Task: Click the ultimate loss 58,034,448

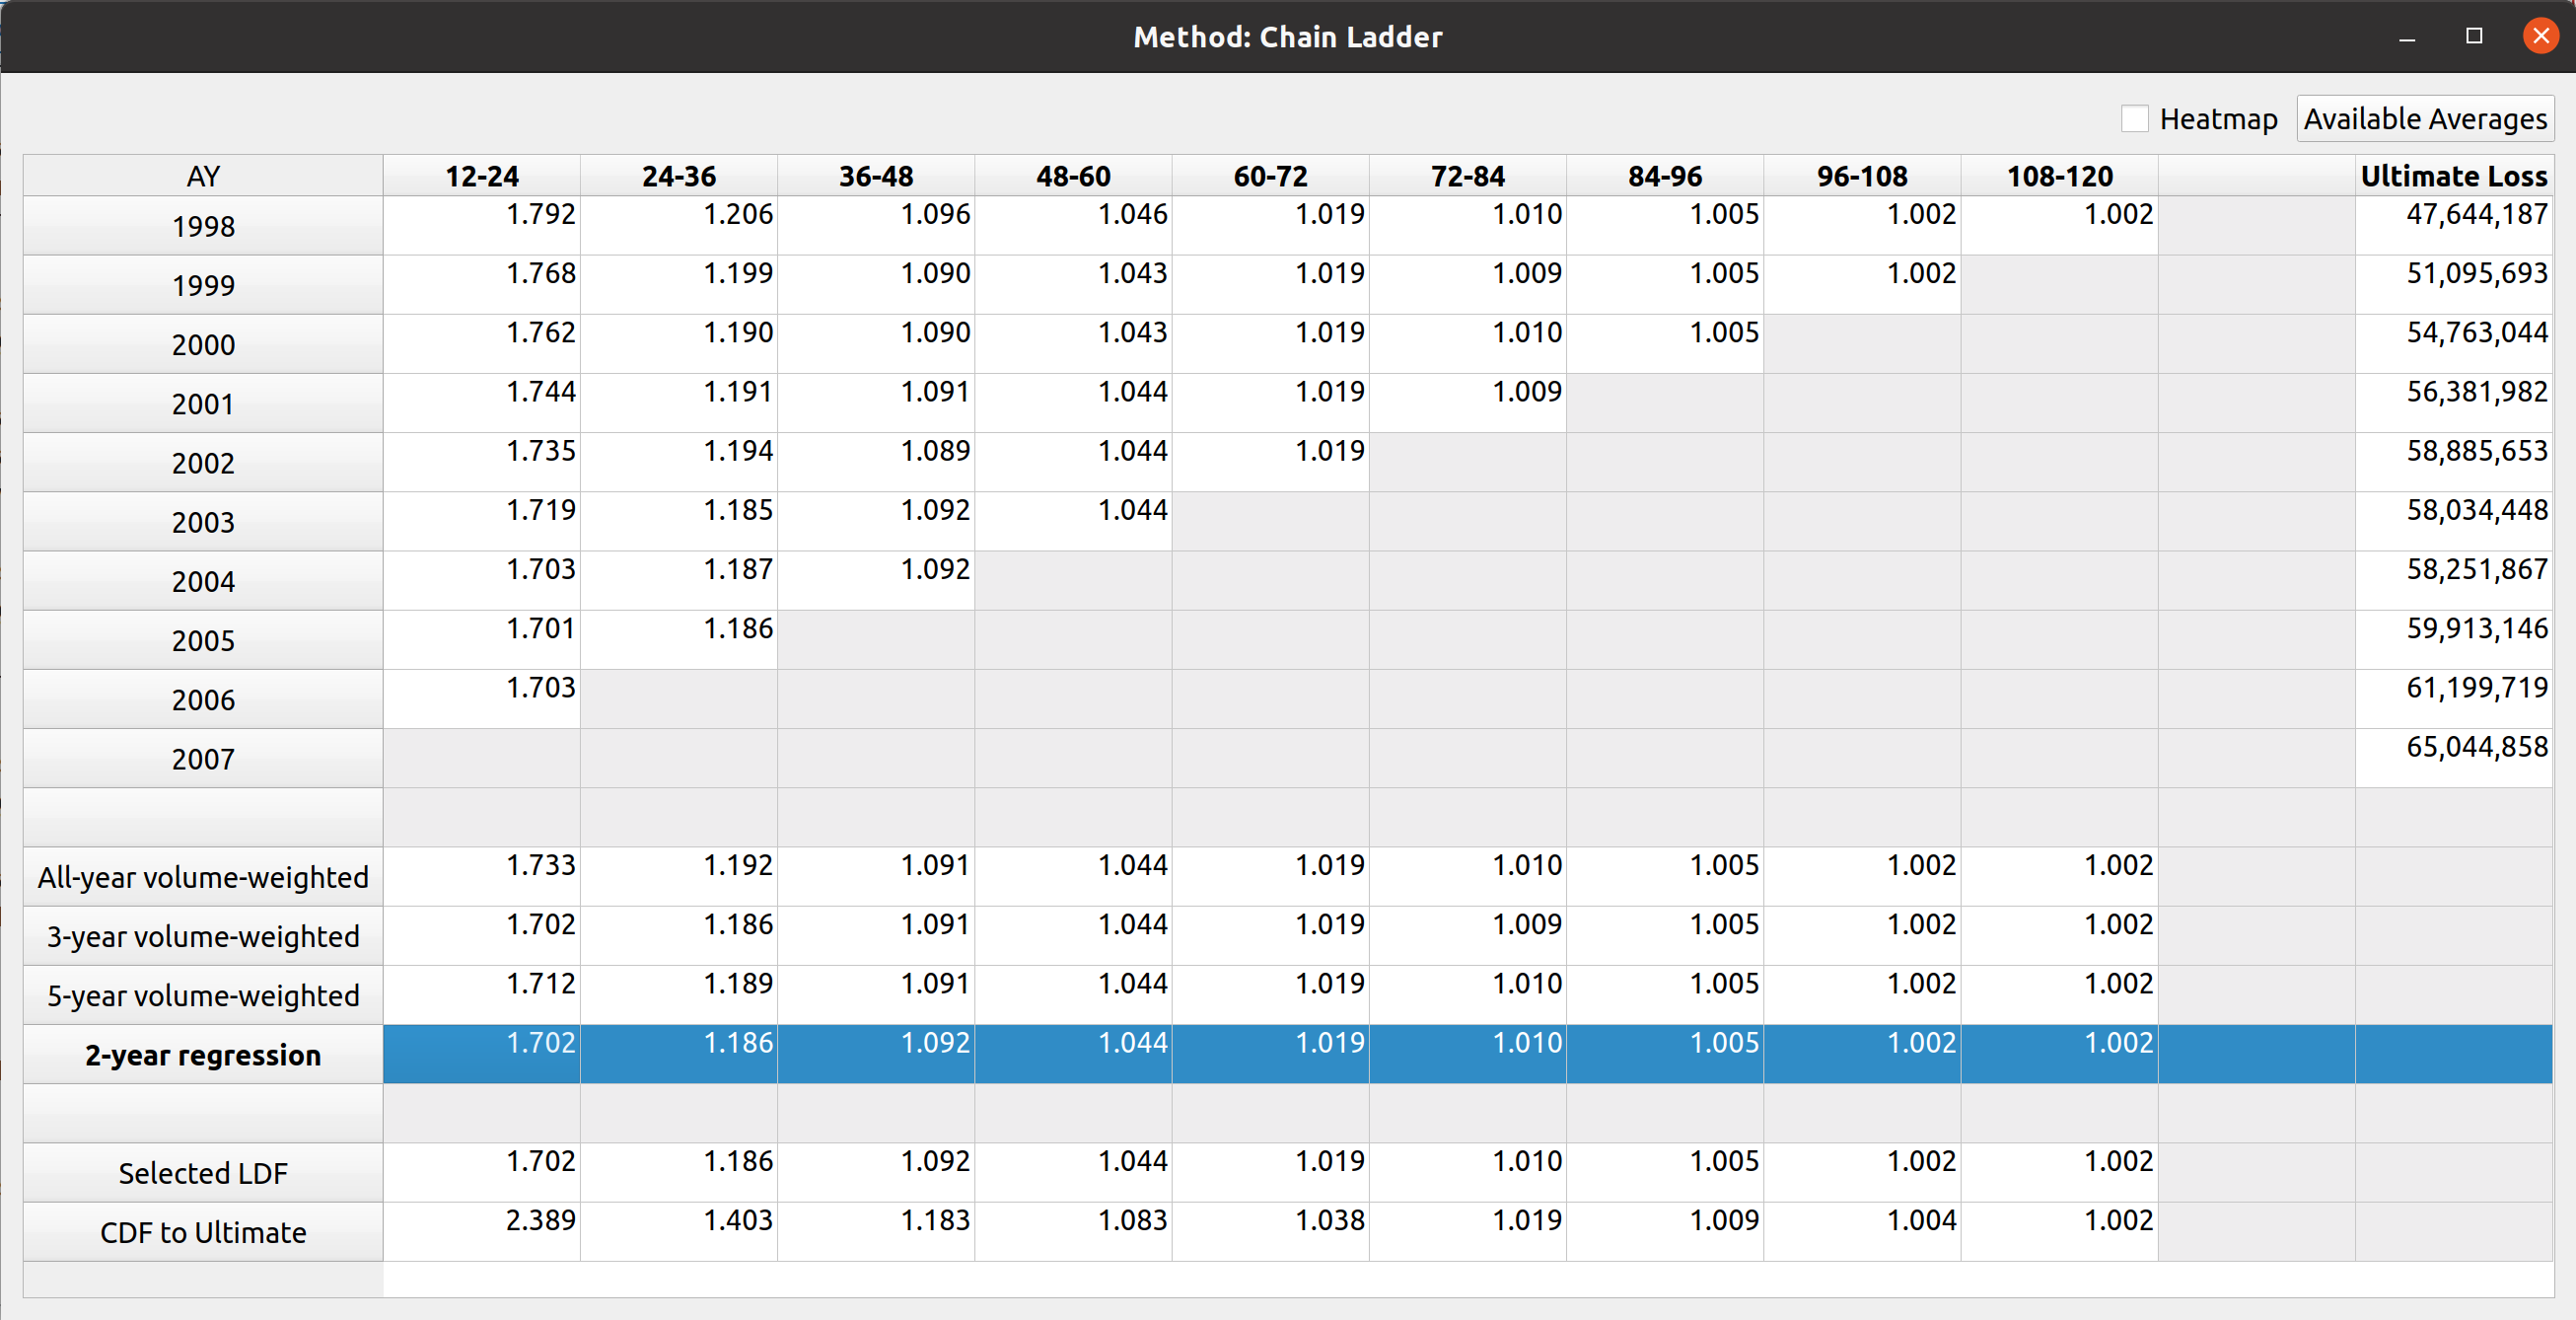Action: [x=2454, y=522]
